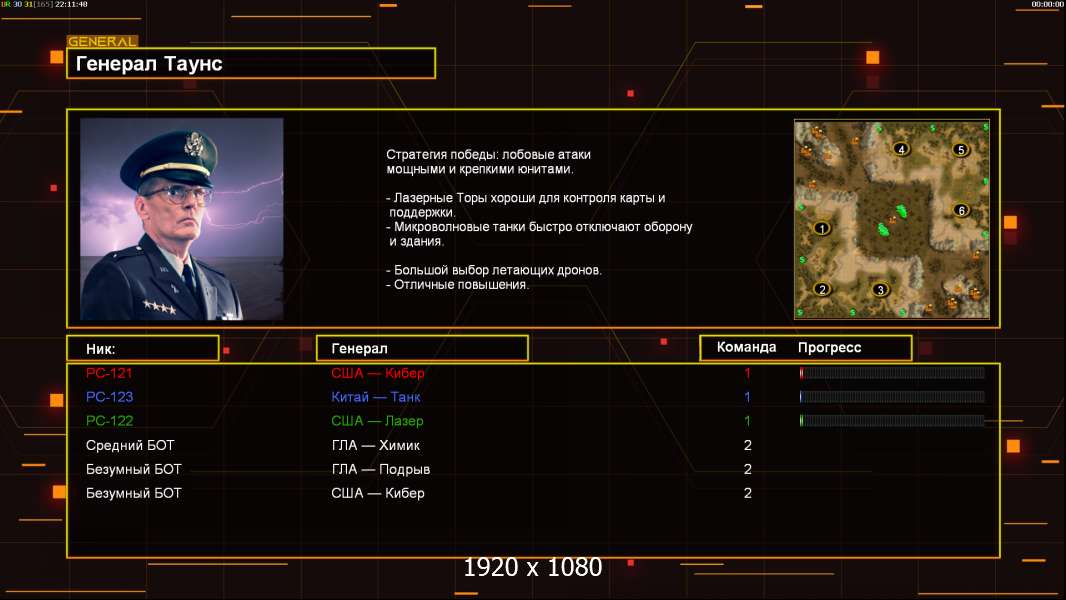Click the Команда column header

[746, 347]
